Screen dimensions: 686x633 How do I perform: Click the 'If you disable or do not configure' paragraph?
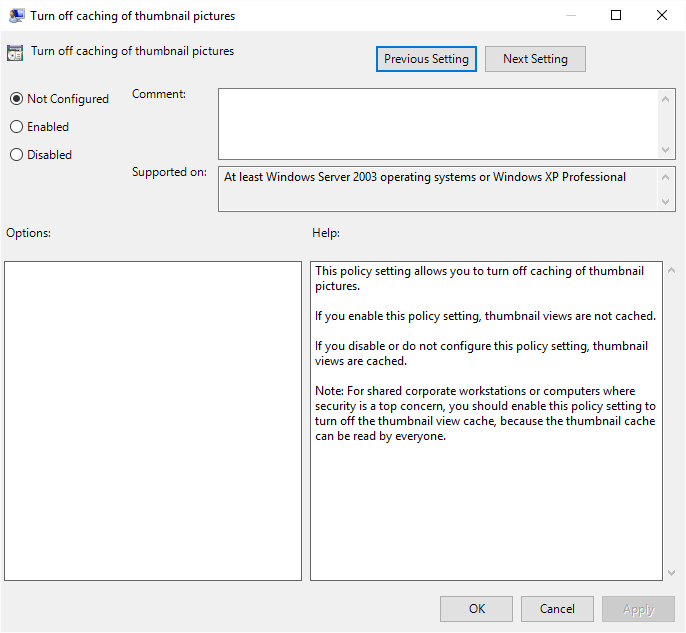(x=481, y=353)
